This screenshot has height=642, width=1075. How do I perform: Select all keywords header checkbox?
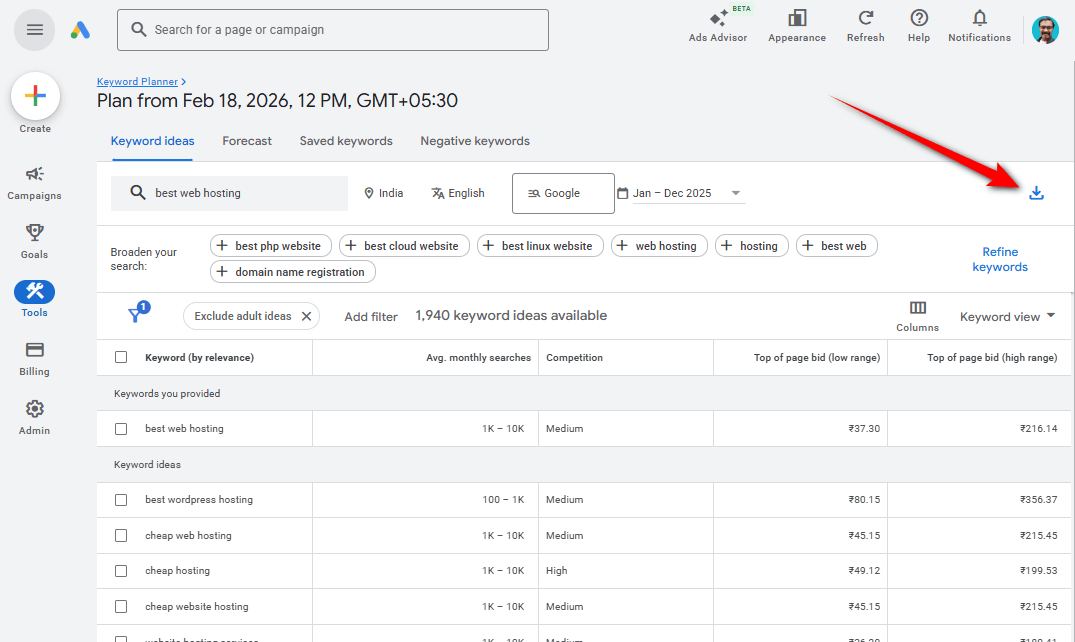(x=121, y=357)
